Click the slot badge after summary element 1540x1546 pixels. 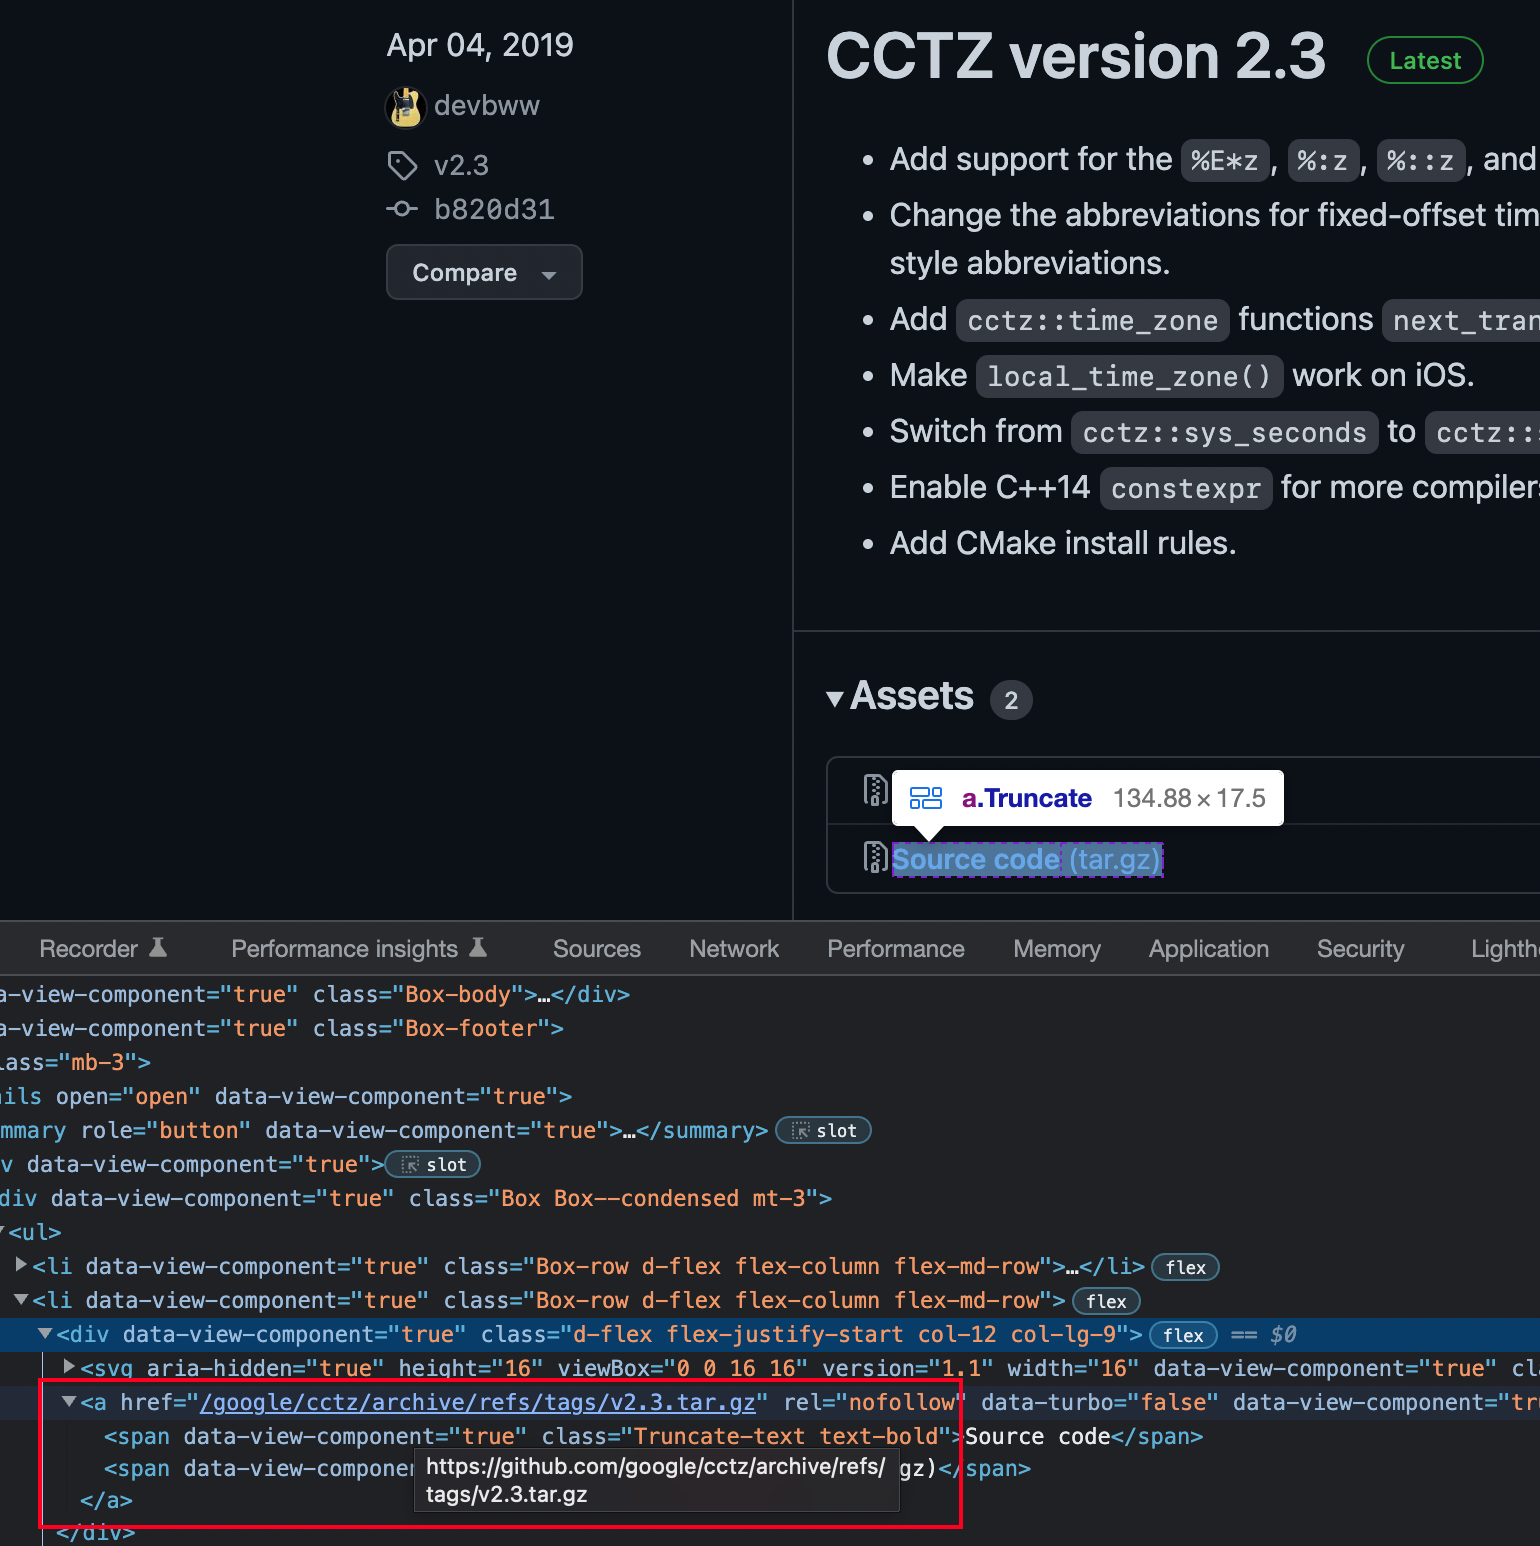[x=824, y=1130]
